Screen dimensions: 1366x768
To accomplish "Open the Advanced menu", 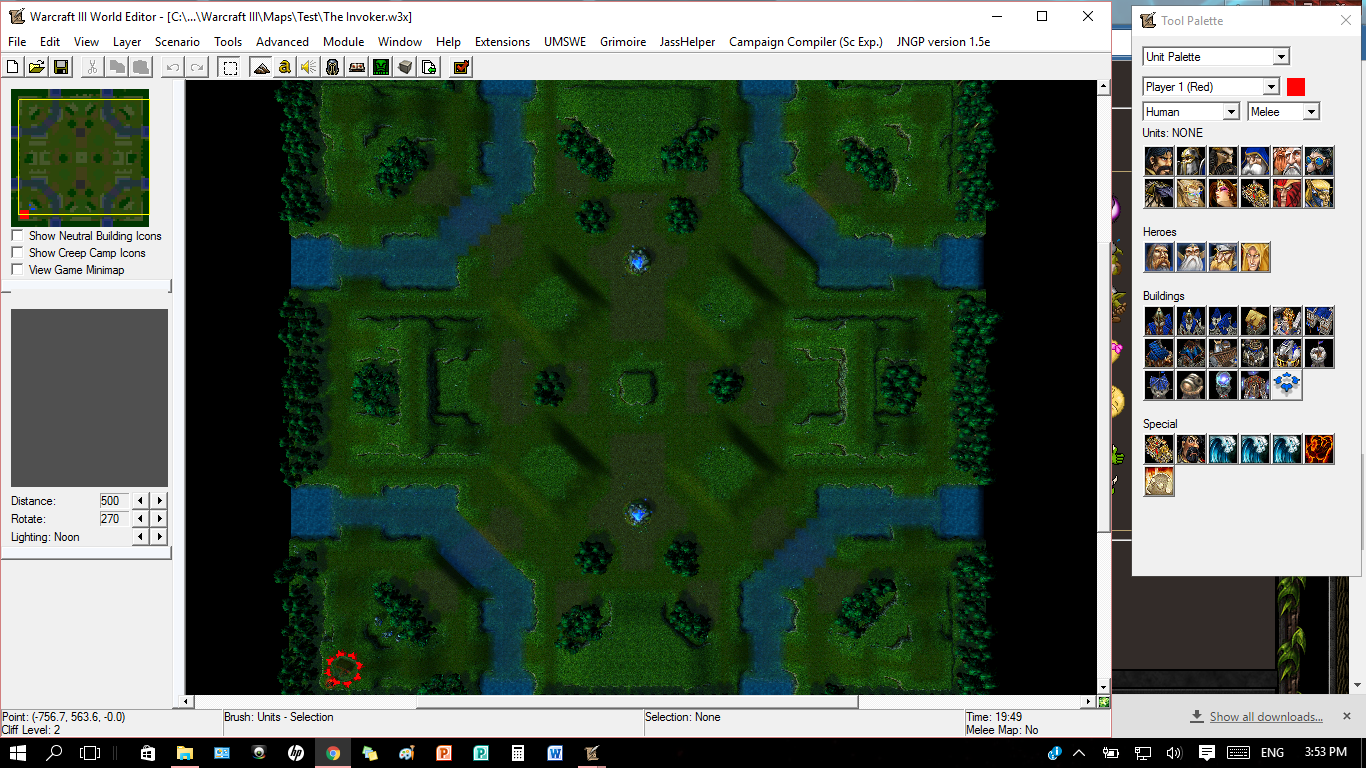I will [x=282, y=42].
